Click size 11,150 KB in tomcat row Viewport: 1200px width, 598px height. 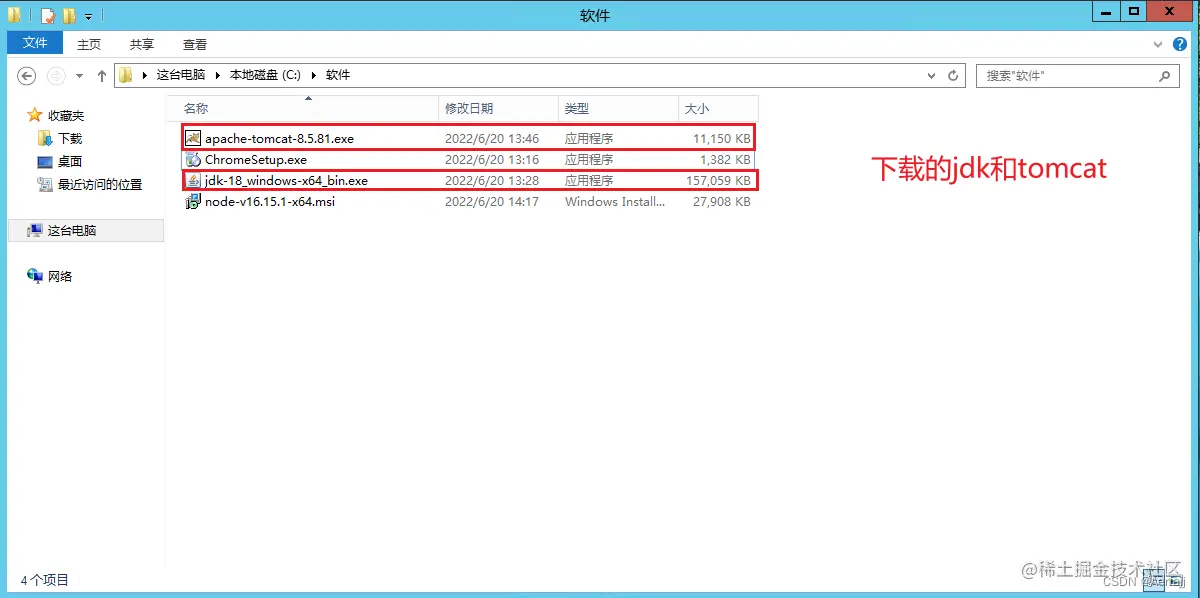[x=721, y=138]
